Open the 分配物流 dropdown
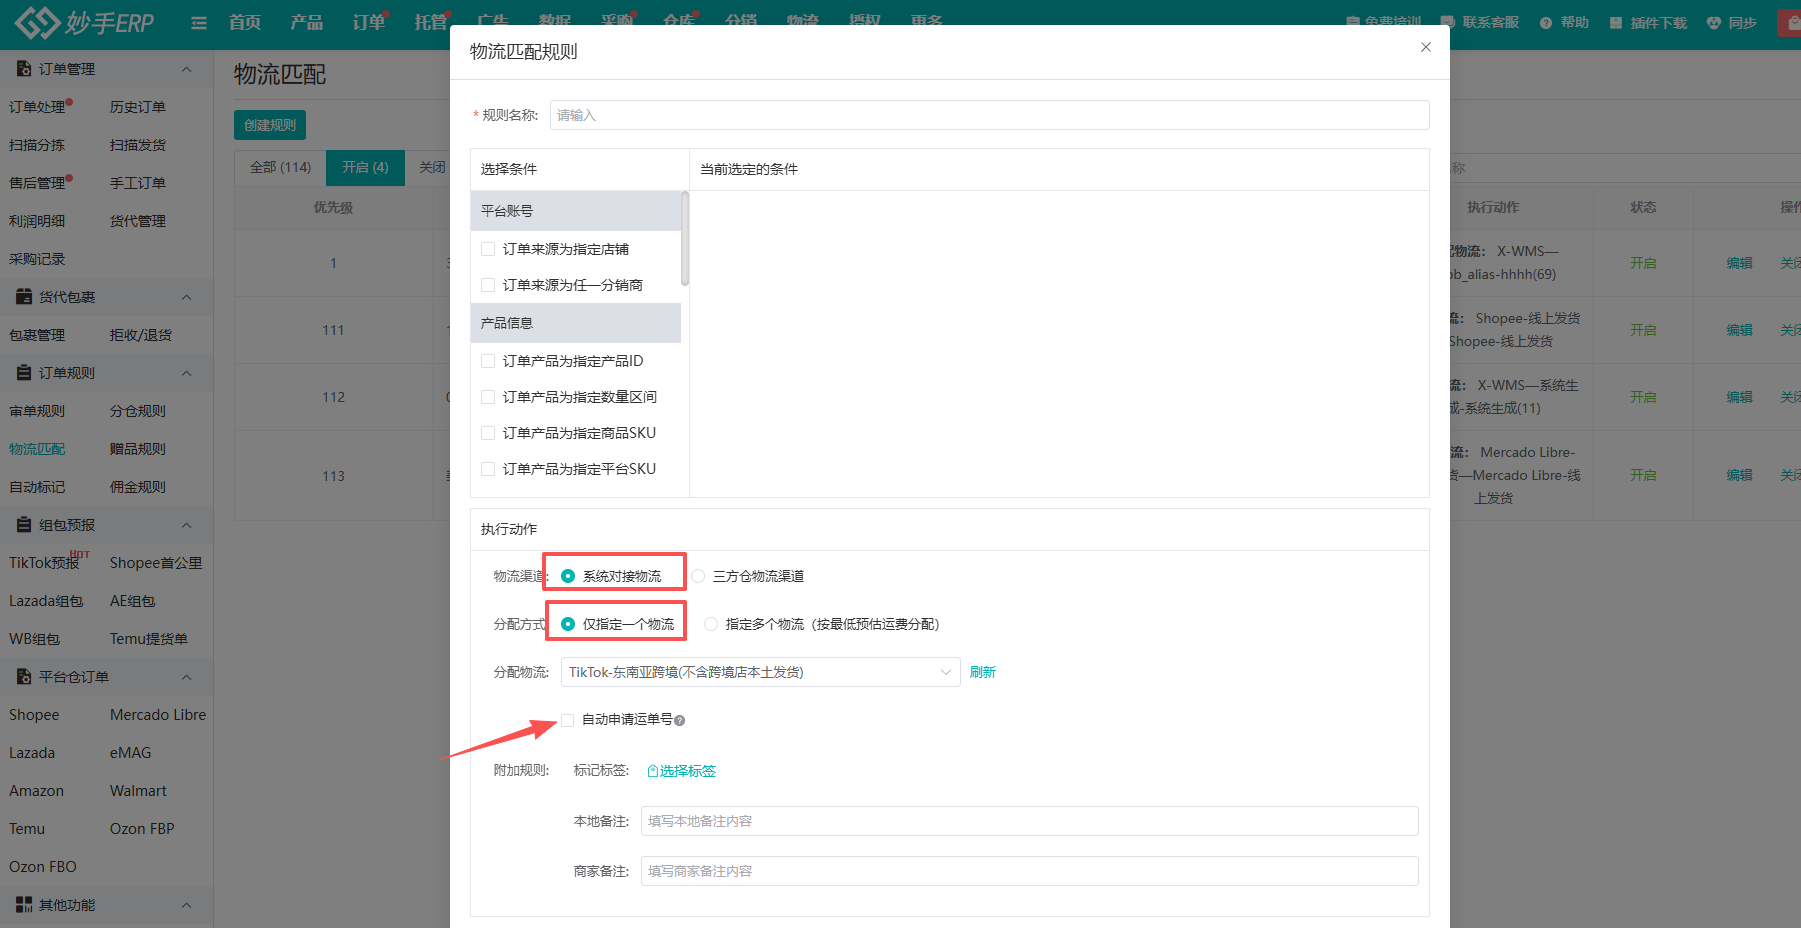Image resolution: width=1801 pixels, height=928 pixels. click(760, 672)
